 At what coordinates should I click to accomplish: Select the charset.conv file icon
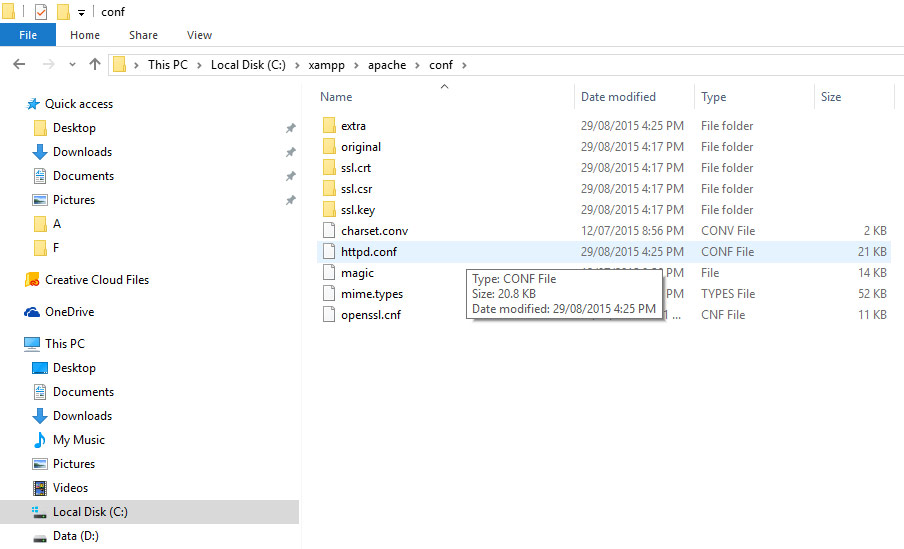329,231
